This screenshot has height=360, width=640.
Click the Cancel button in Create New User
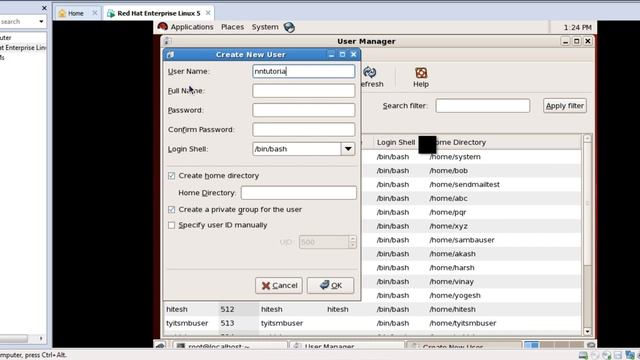(x=279, y=285)
